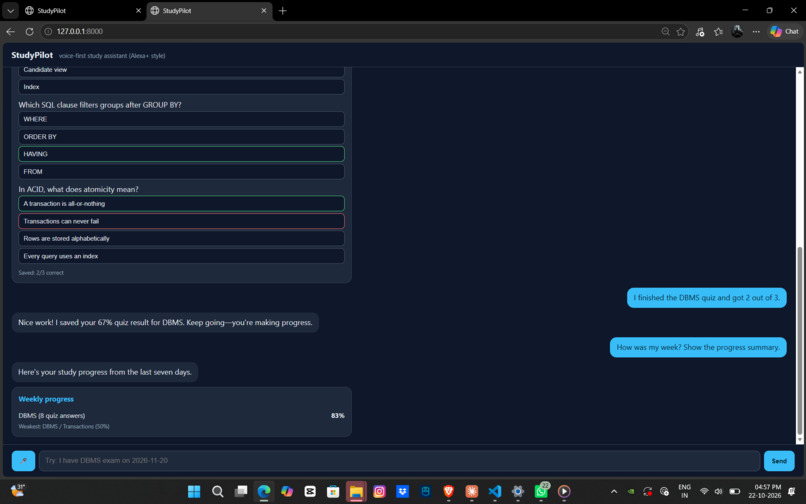Image resolution: width=806 pixels, height=504 pixels.
Task: Open the weather widget on taskbar
Action: [17, 491]
